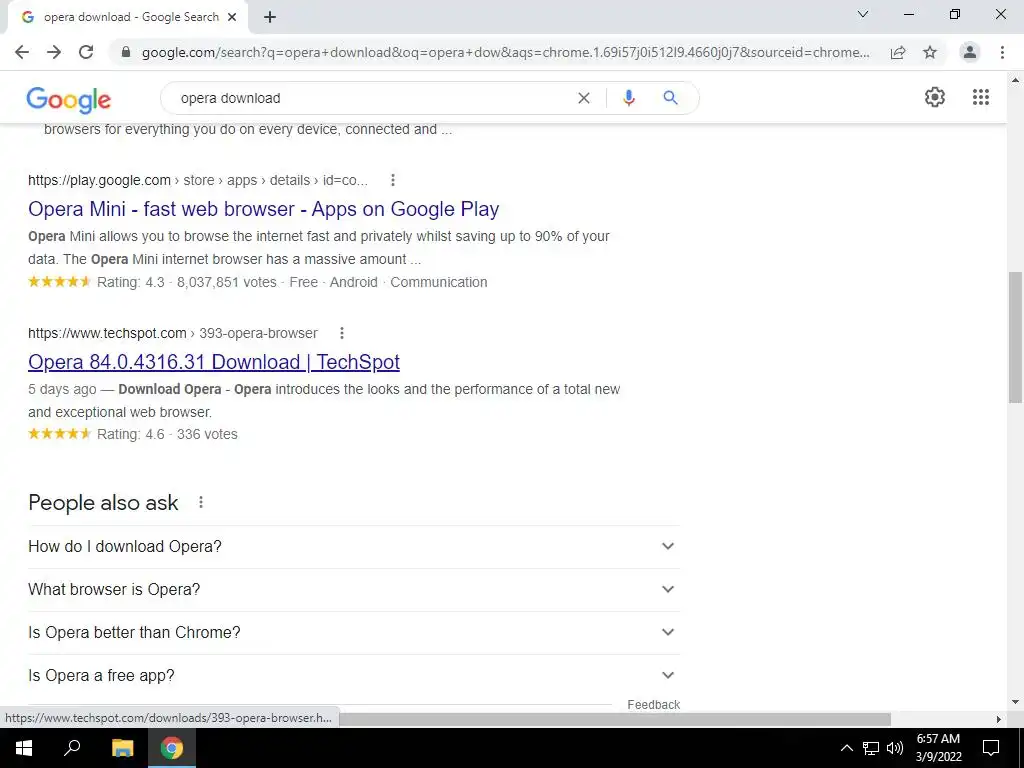Expand 'How do I download Opera?'
Viewport: 1024px width, 768px height.
coord(354,547)
